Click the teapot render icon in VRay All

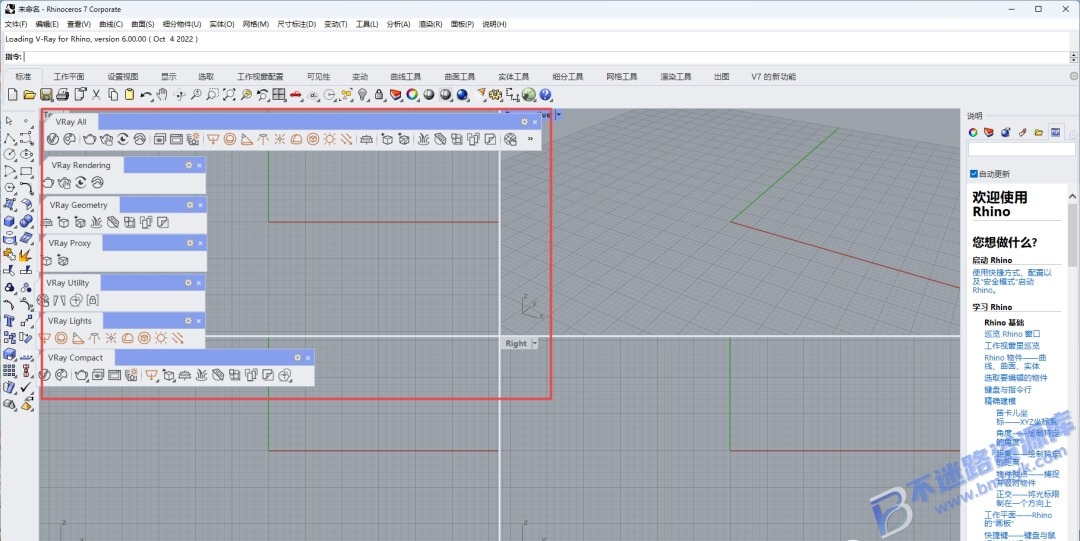[x=90, y=139]
